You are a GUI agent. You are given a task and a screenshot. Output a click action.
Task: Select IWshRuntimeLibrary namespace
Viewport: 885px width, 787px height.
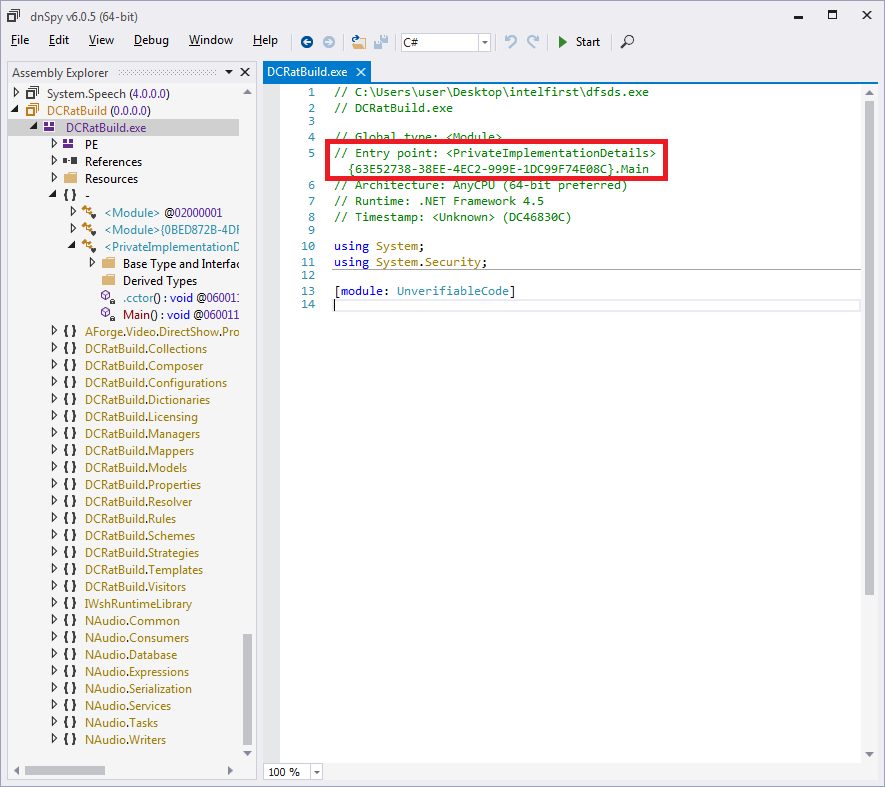click(x=138, y=604)
